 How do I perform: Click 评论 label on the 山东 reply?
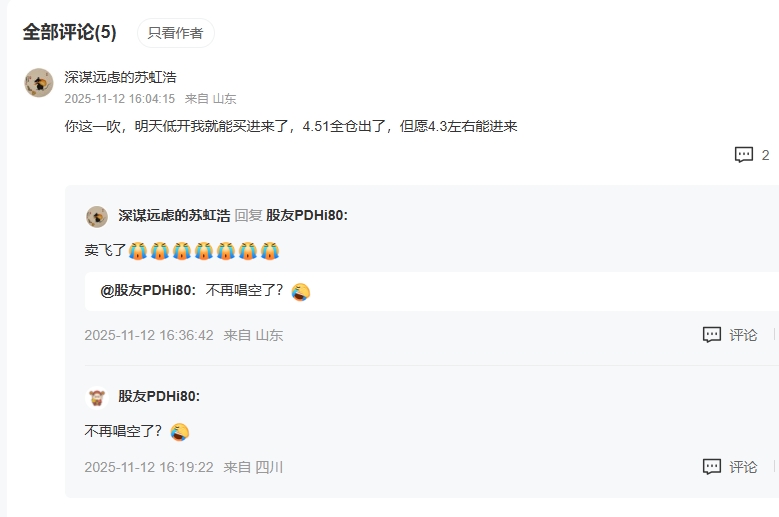[743, 335]
